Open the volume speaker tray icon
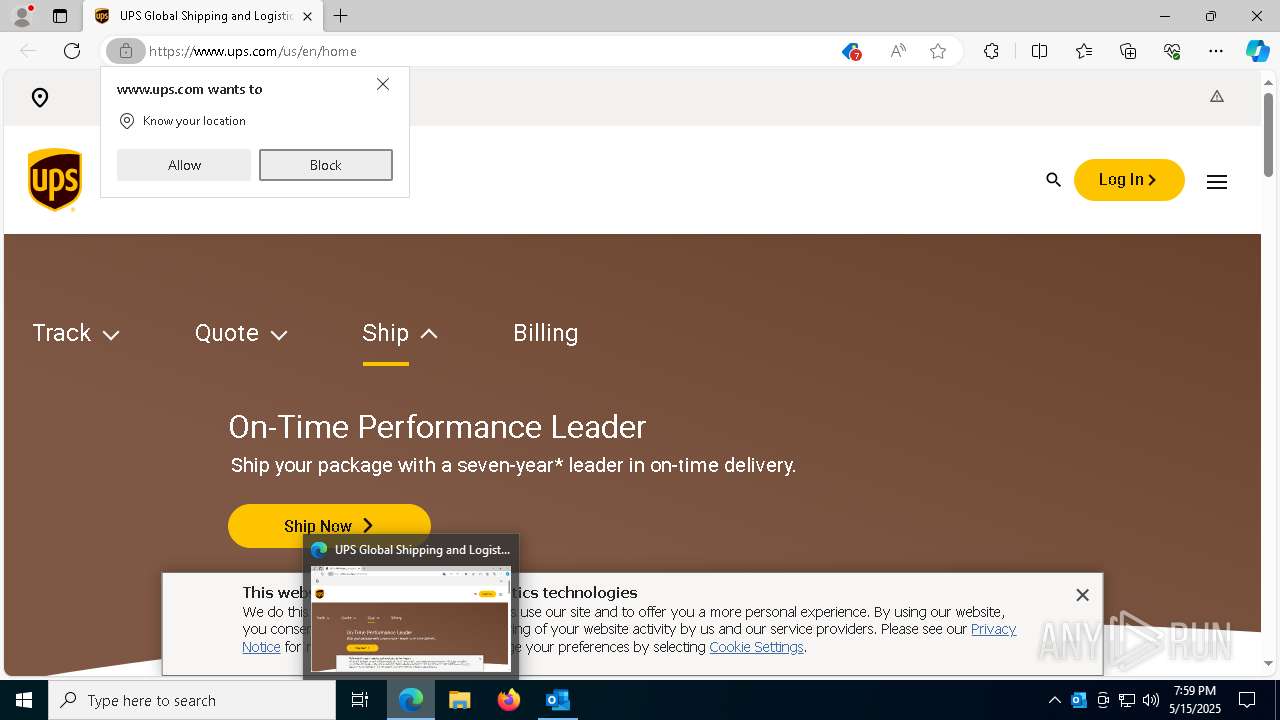Image resolution: width=1280 pixels, height=720 pixels. (1151, 700)
